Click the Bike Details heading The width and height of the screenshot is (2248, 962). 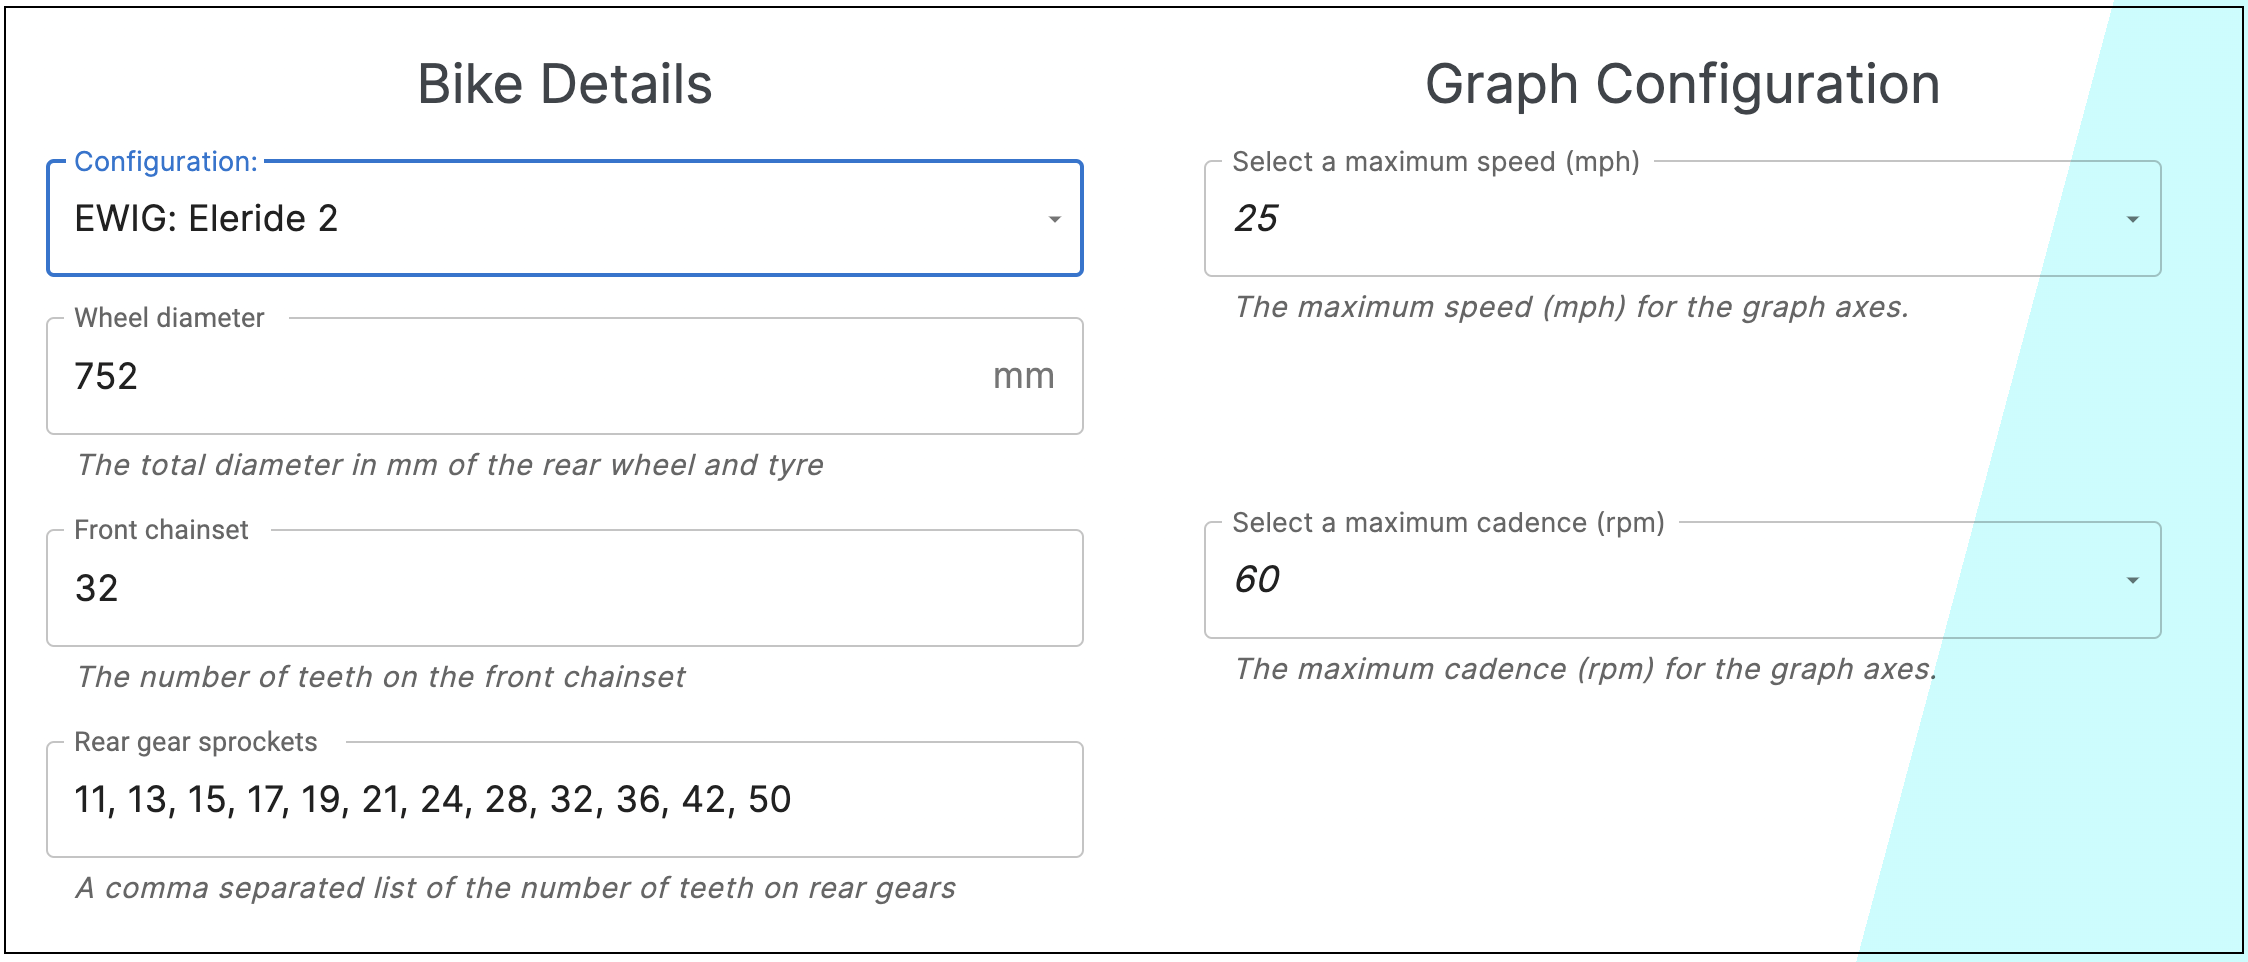pyautogui.click(x=565, y=85)
